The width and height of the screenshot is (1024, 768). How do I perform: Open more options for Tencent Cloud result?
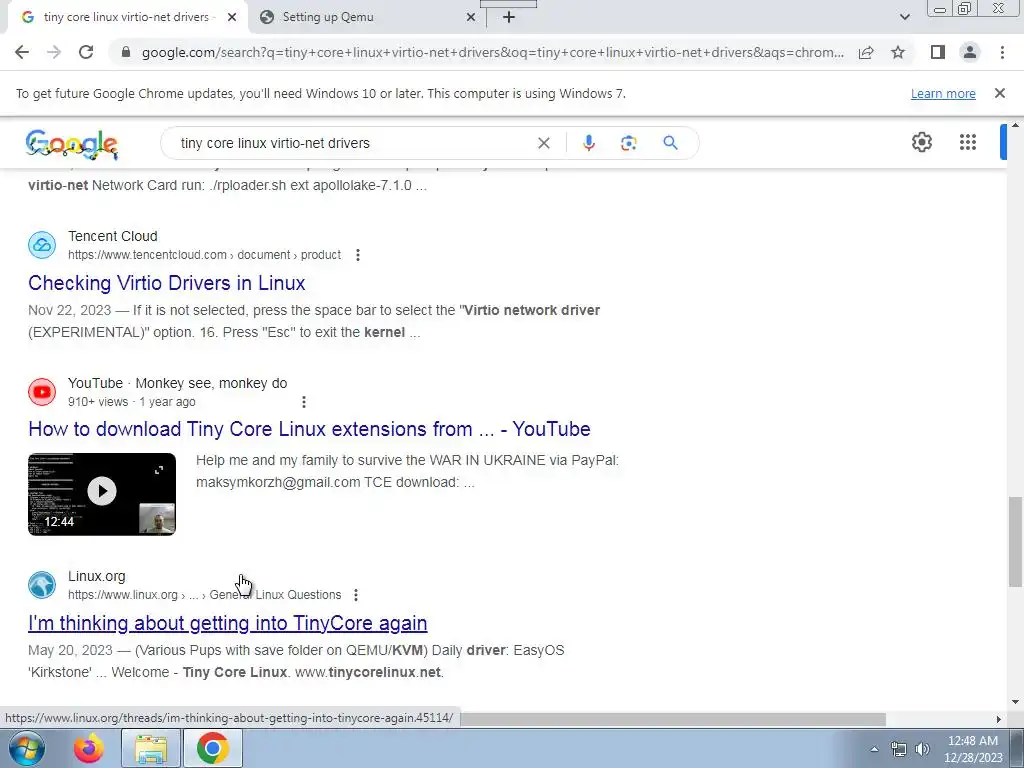point(357,255)
